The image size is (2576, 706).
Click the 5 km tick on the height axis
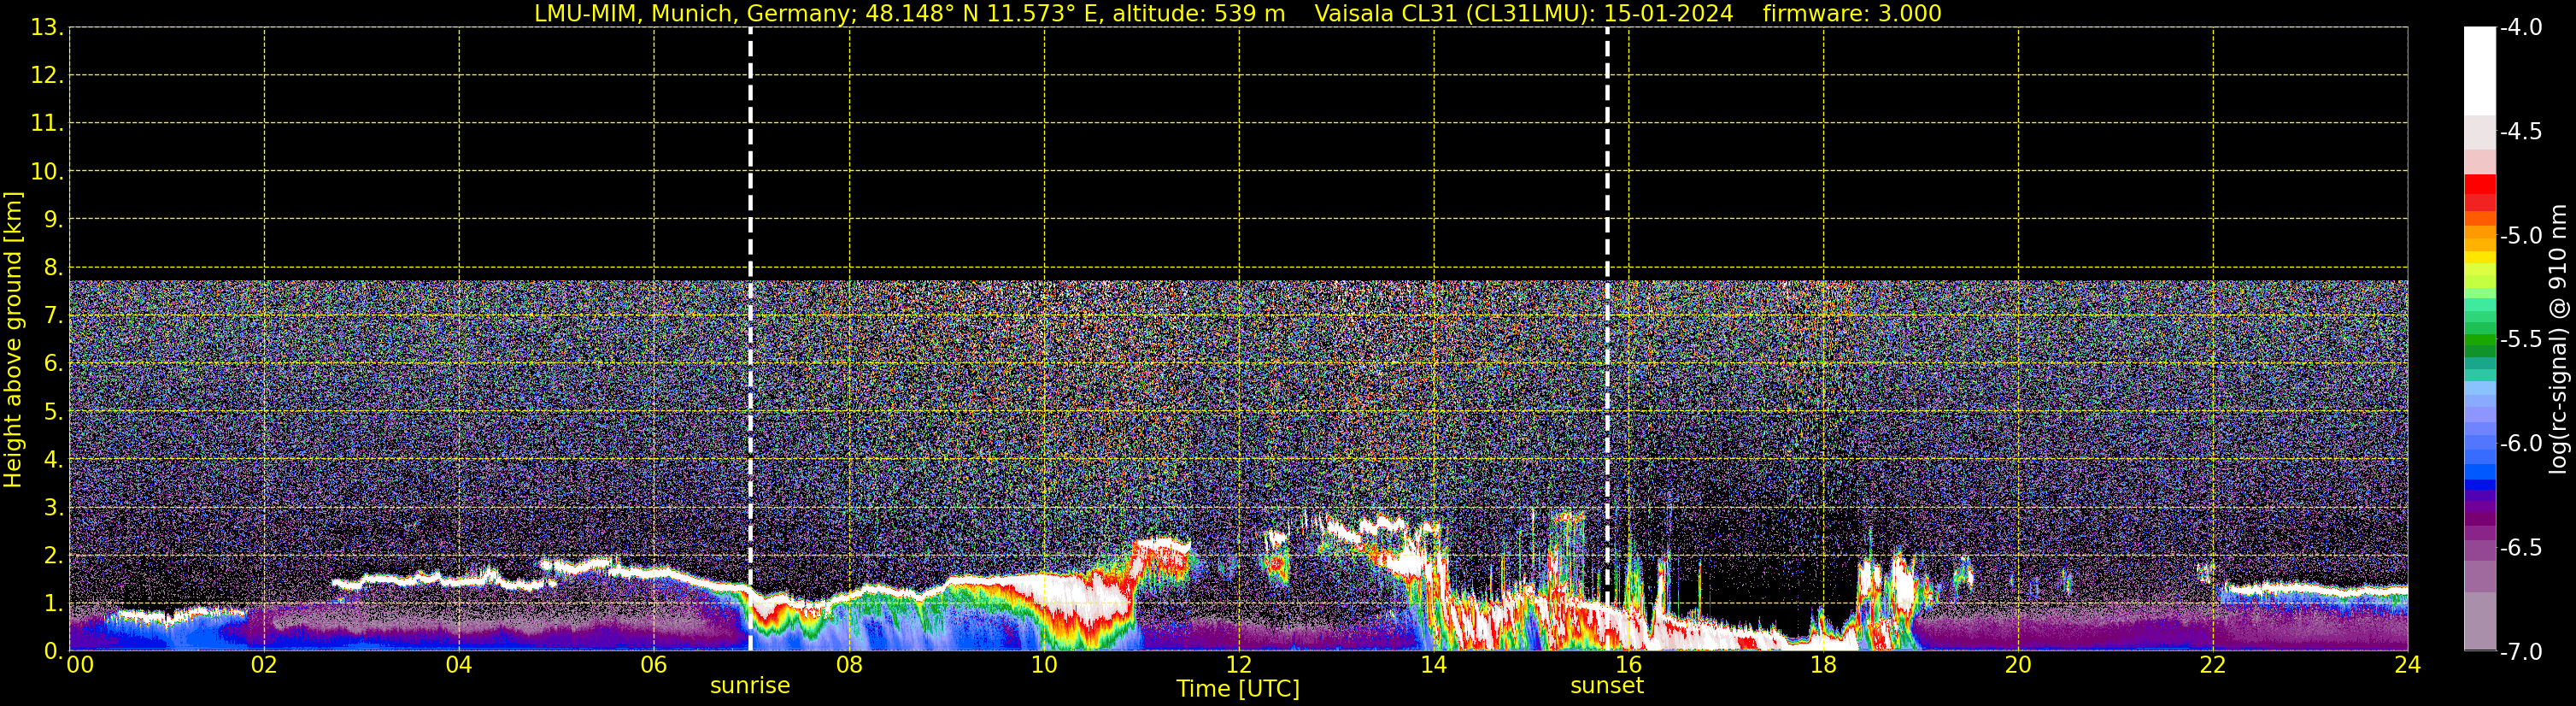(51, 412)
